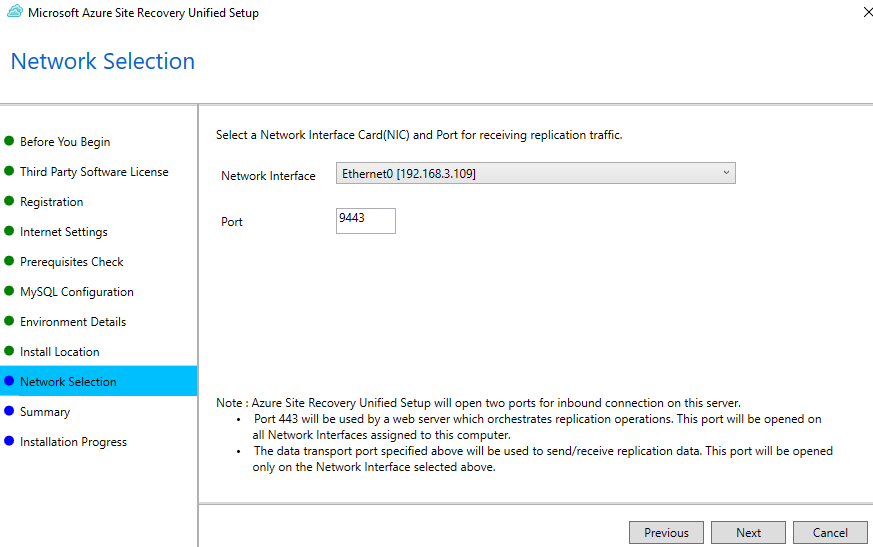Open the Internet Settings step
Image resolution: width=873 pixels, height=547 pixels.
click(x=64, y=232)
